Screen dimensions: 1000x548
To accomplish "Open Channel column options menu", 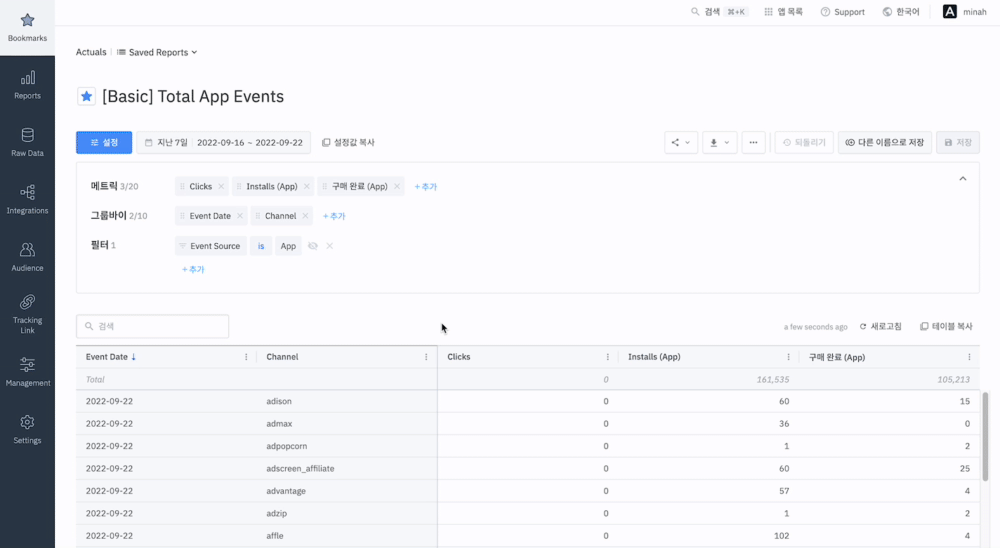I will [426, 357].
